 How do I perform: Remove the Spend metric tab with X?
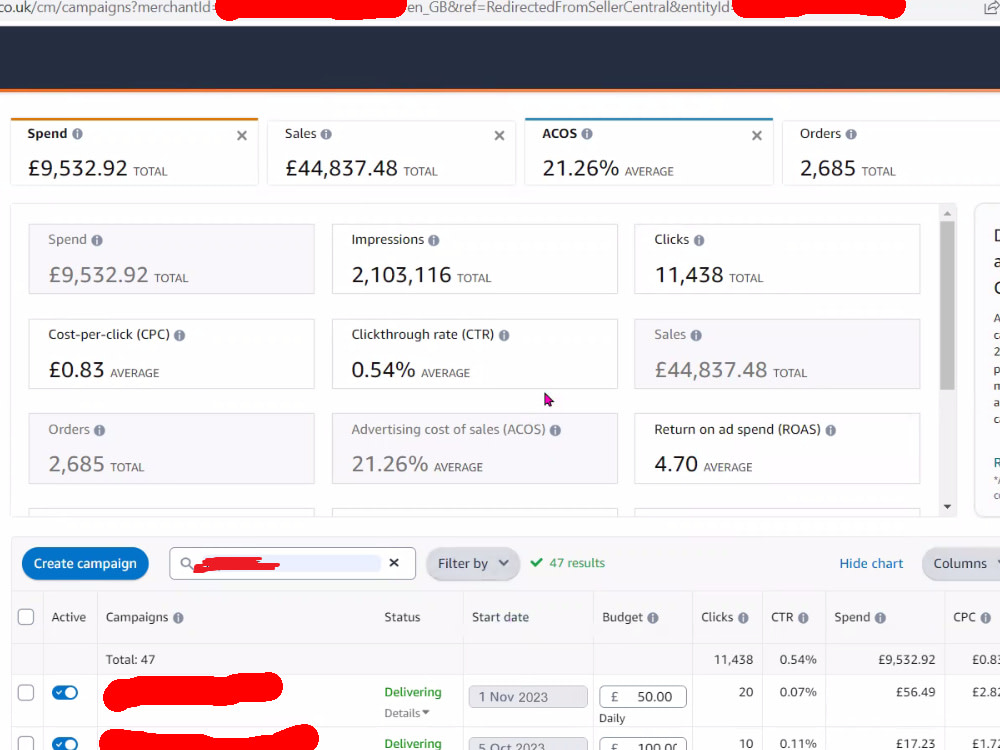coord(242,135)
